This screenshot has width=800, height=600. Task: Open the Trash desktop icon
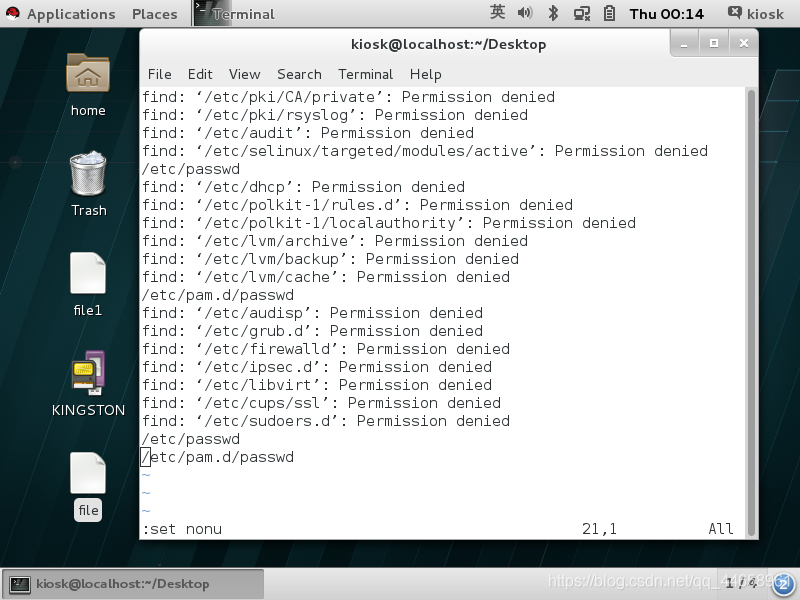tap(88, 173)
